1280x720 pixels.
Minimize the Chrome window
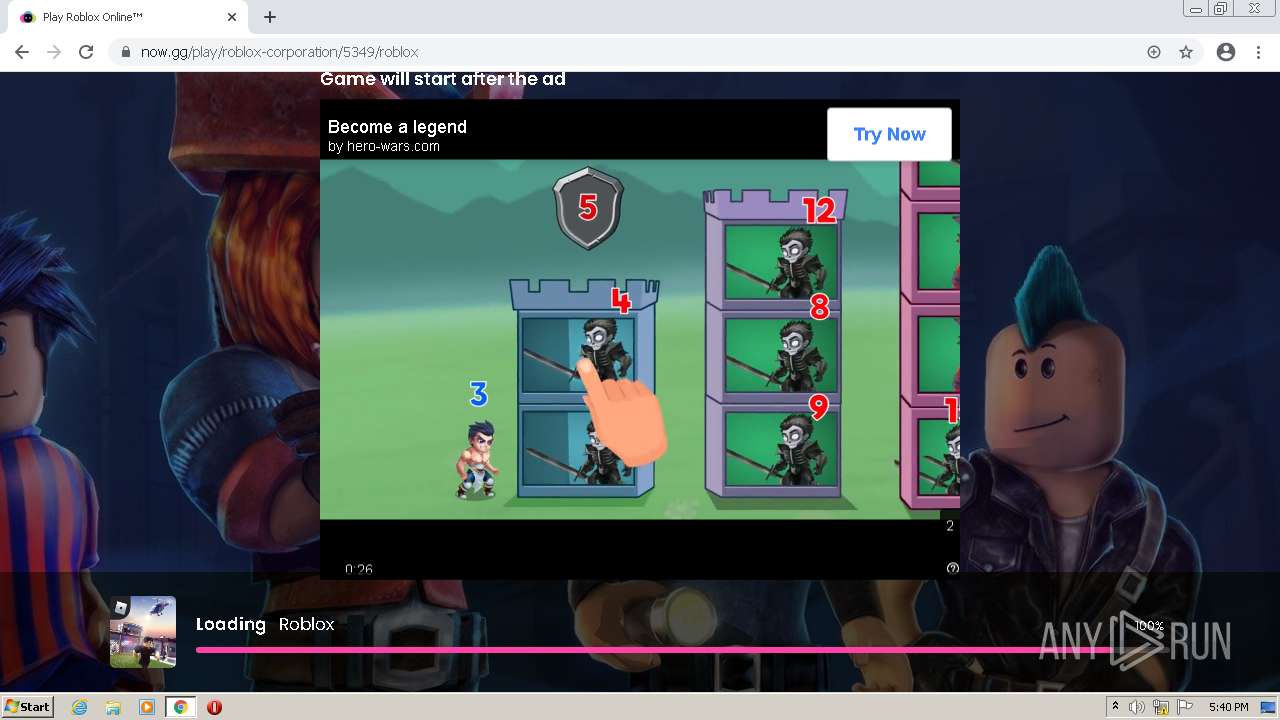(x=1195, y=9)
